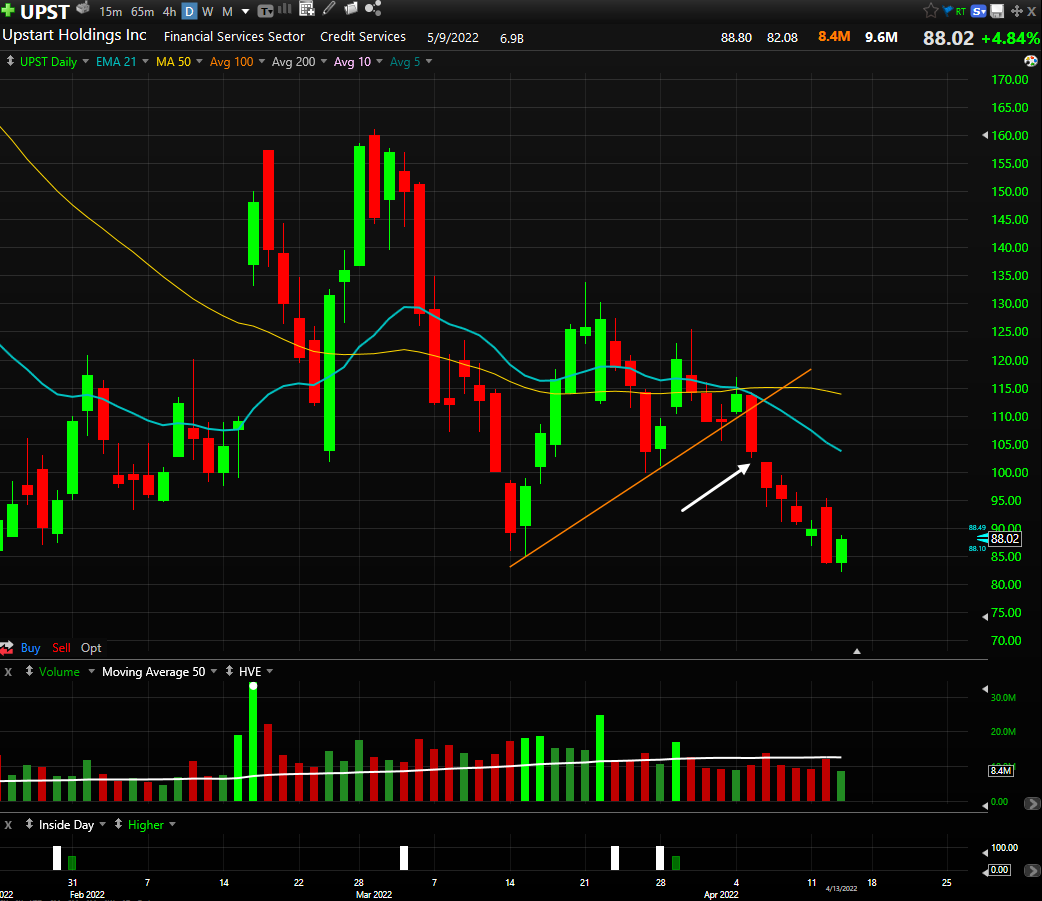Toggle the MA 50 indicator label

(x=173, y=62)
